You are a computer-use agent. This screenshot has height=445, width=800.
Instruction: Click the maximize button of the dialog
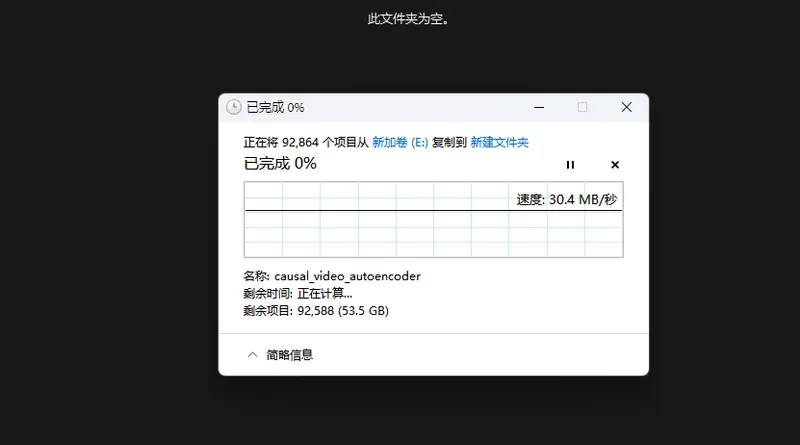(x=582, y=107)
